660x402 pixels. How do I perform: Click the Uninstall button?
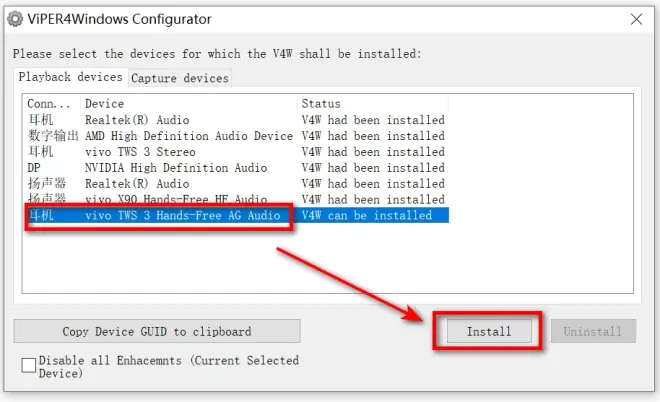[593, 331]
